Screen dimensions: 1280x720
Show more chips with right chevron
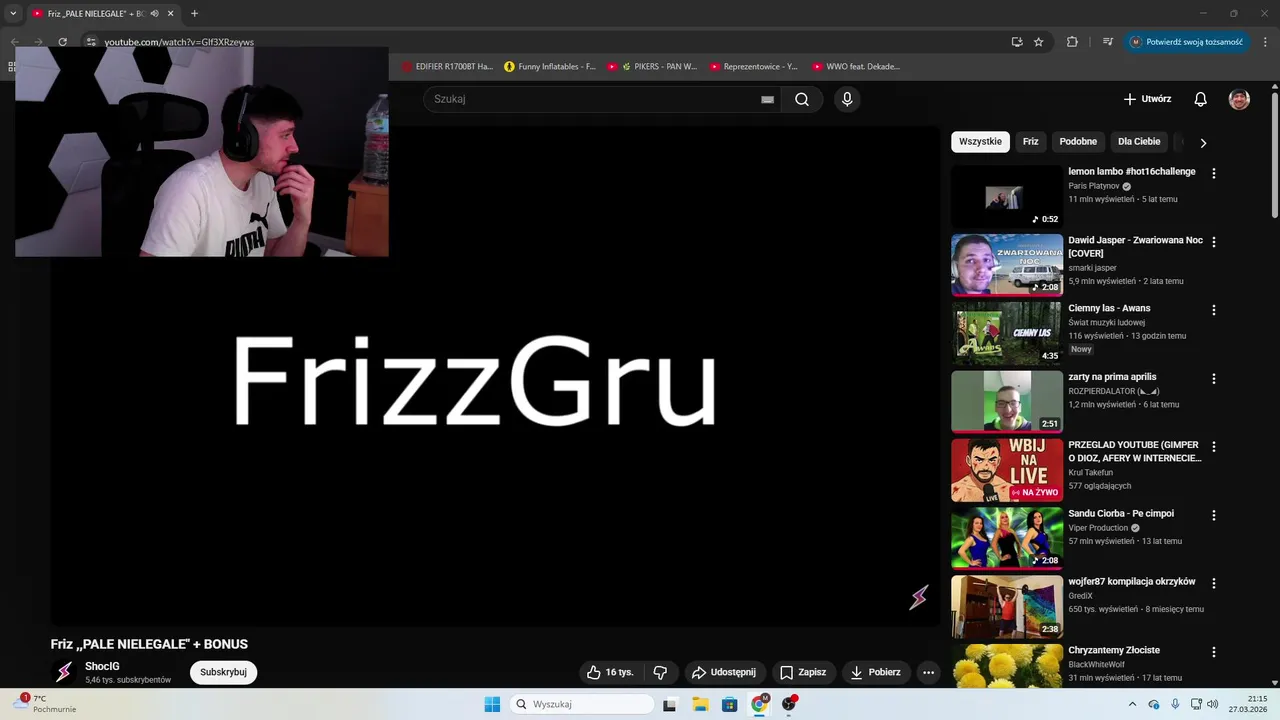tap(1203, 142)
